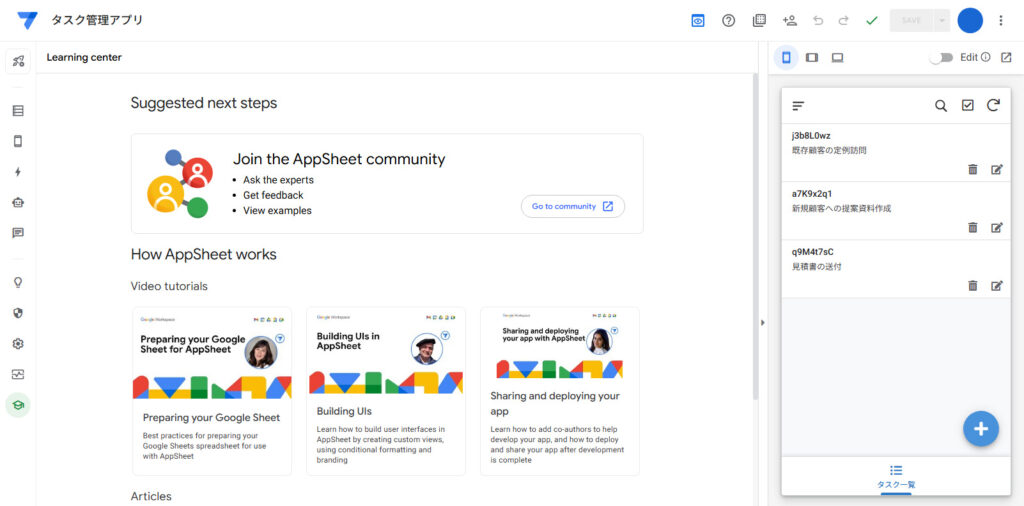The image size is (1024, 506).
Task: Click the refresh sync icon in preview
Action: (x=993, y=105)
